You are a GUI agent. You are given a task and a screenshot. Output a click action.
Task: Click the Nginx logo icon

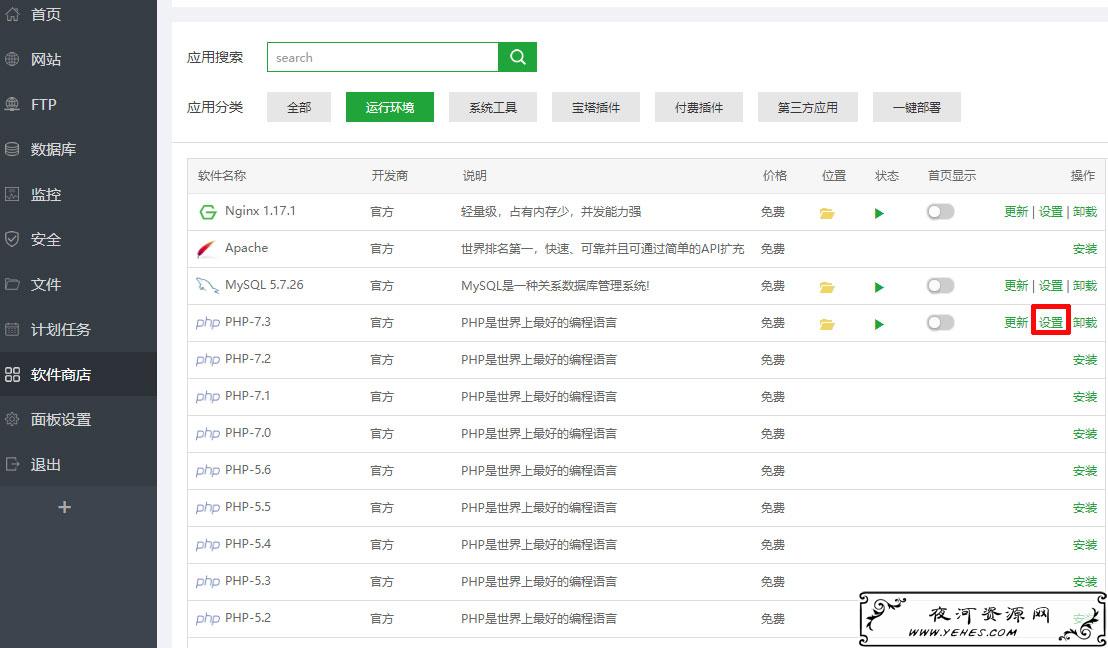(207, 211)
